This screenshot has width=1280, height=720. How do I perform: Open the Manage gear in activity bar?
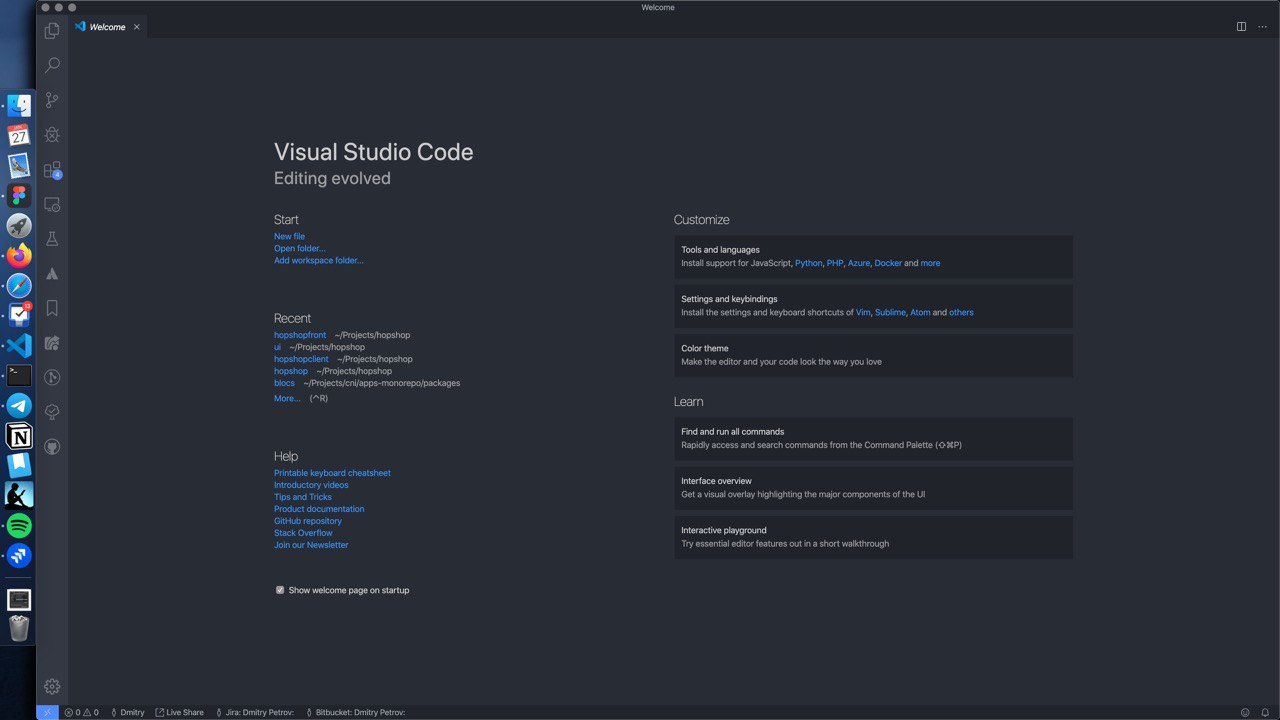point(52,686)
